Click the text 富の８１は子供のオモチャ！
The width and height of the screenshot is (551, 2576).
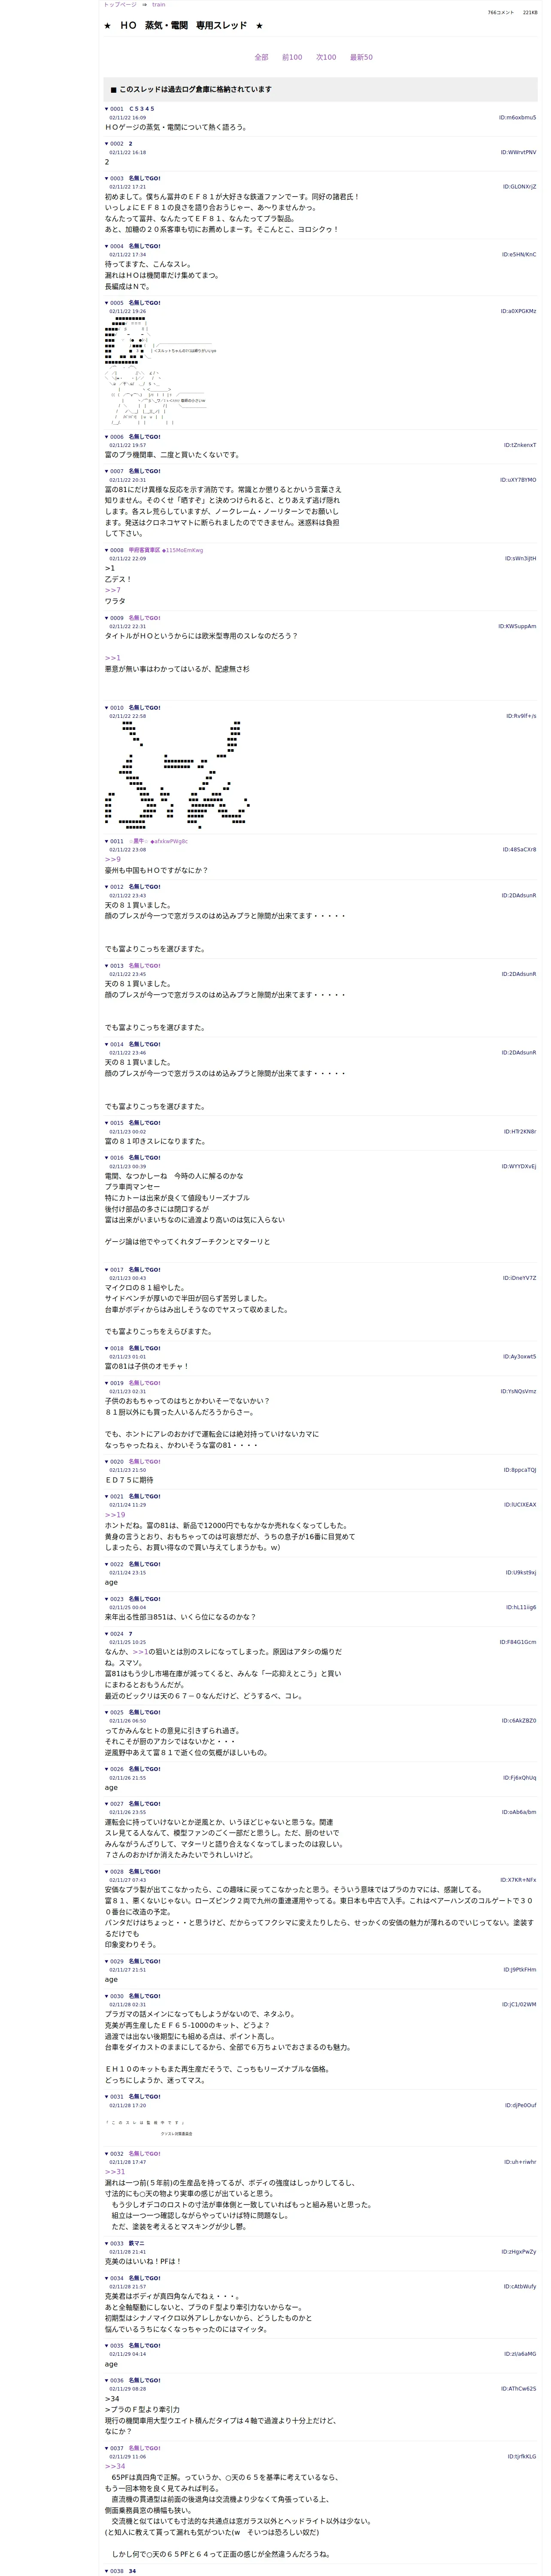click(x=147, y=1366)
